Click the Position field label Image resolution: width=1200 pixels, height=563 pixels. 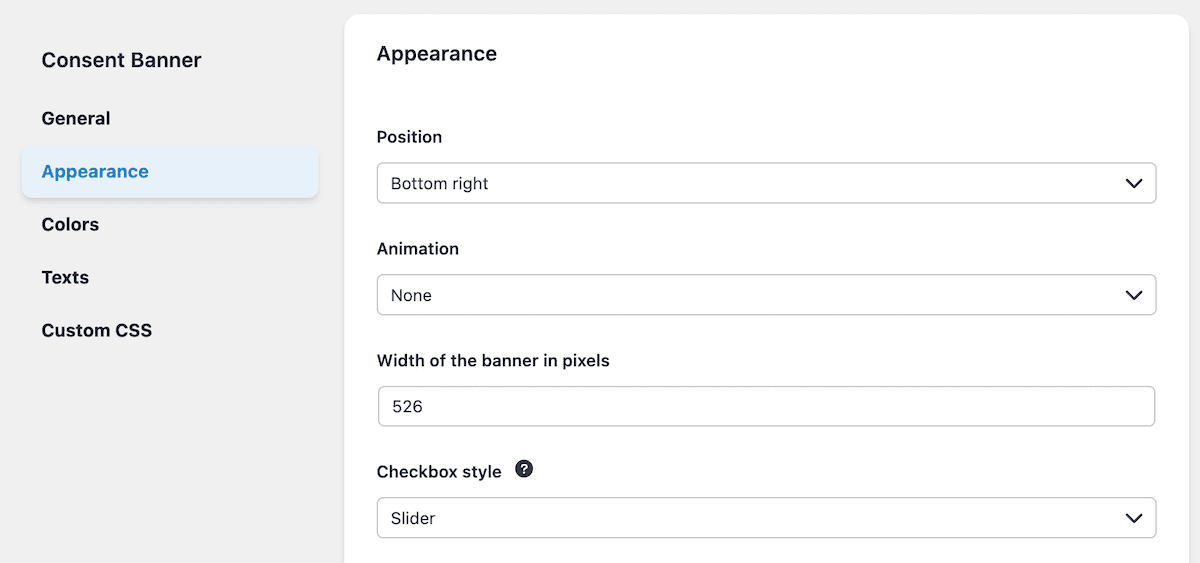click(409, 137)
